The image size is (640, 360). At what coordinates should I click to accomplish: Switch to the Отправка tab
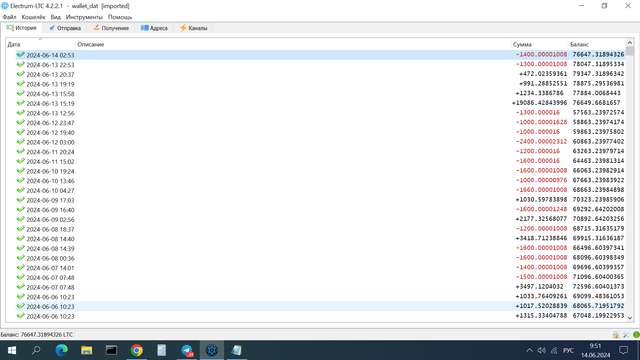(64, 28)
